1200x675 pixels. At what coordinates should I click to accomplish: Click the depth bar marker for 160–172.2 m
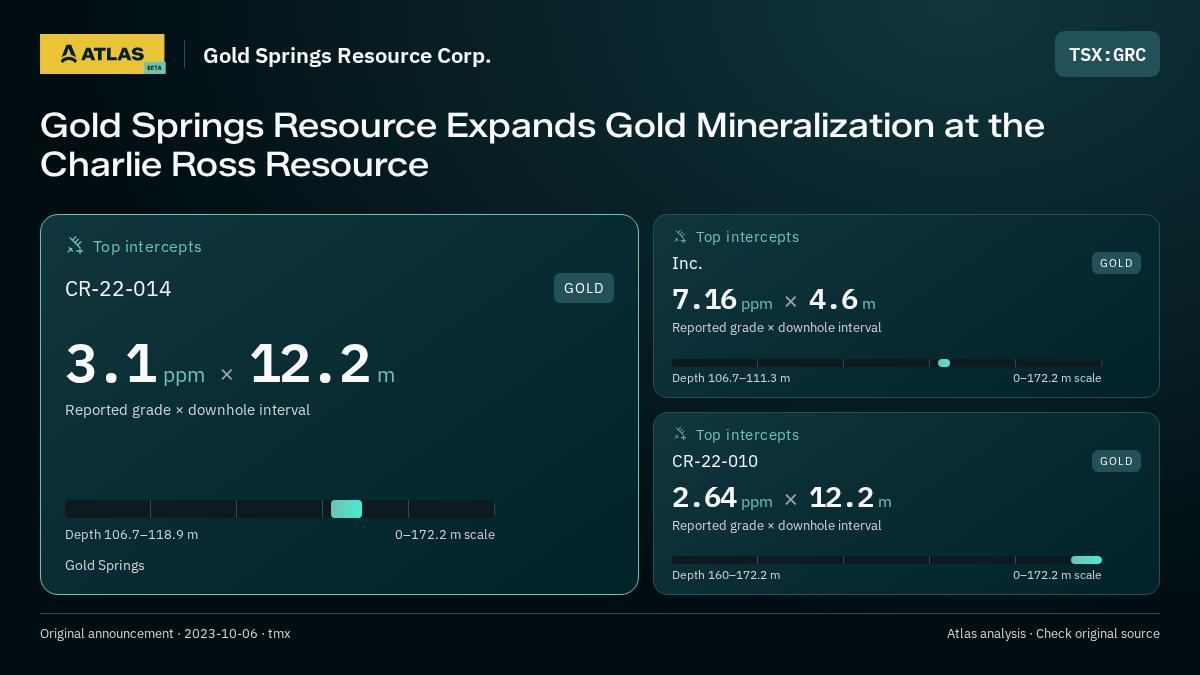pos(1086,560)
